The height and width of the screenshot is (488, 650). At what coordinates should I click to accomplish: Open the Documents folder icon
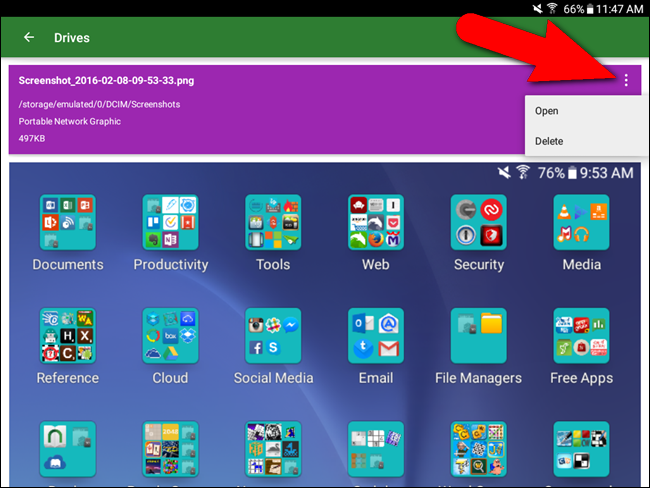(x=68, y=223)
